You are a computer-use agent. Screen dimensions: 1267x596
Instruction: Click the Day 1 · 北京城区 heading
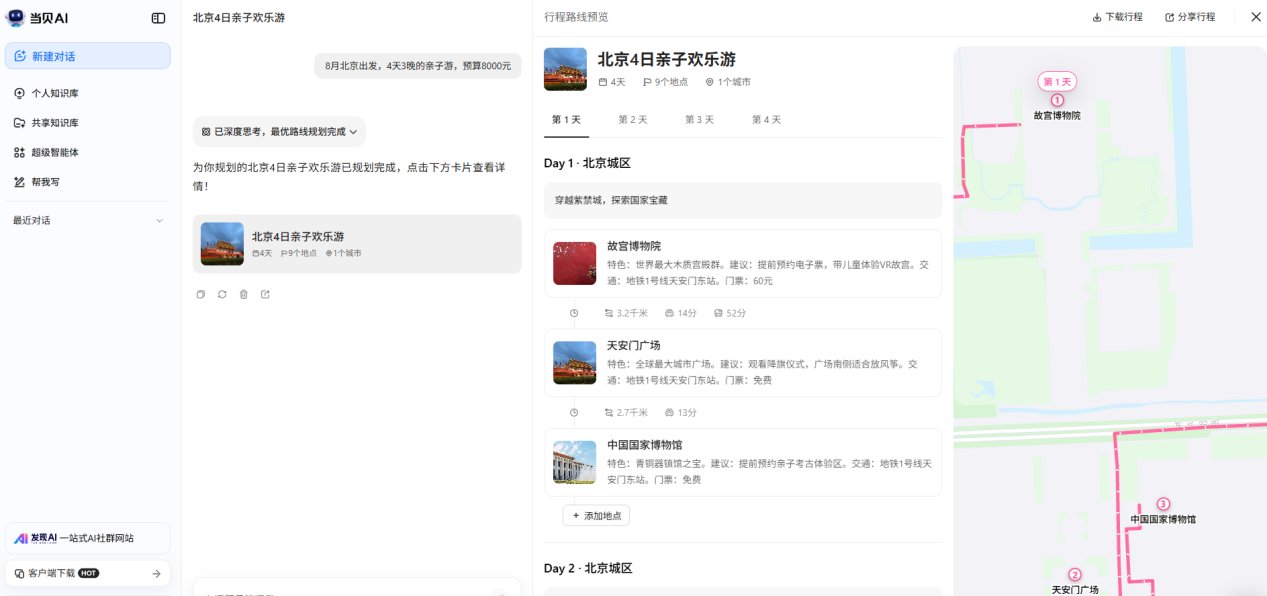[x=587, y=163]
